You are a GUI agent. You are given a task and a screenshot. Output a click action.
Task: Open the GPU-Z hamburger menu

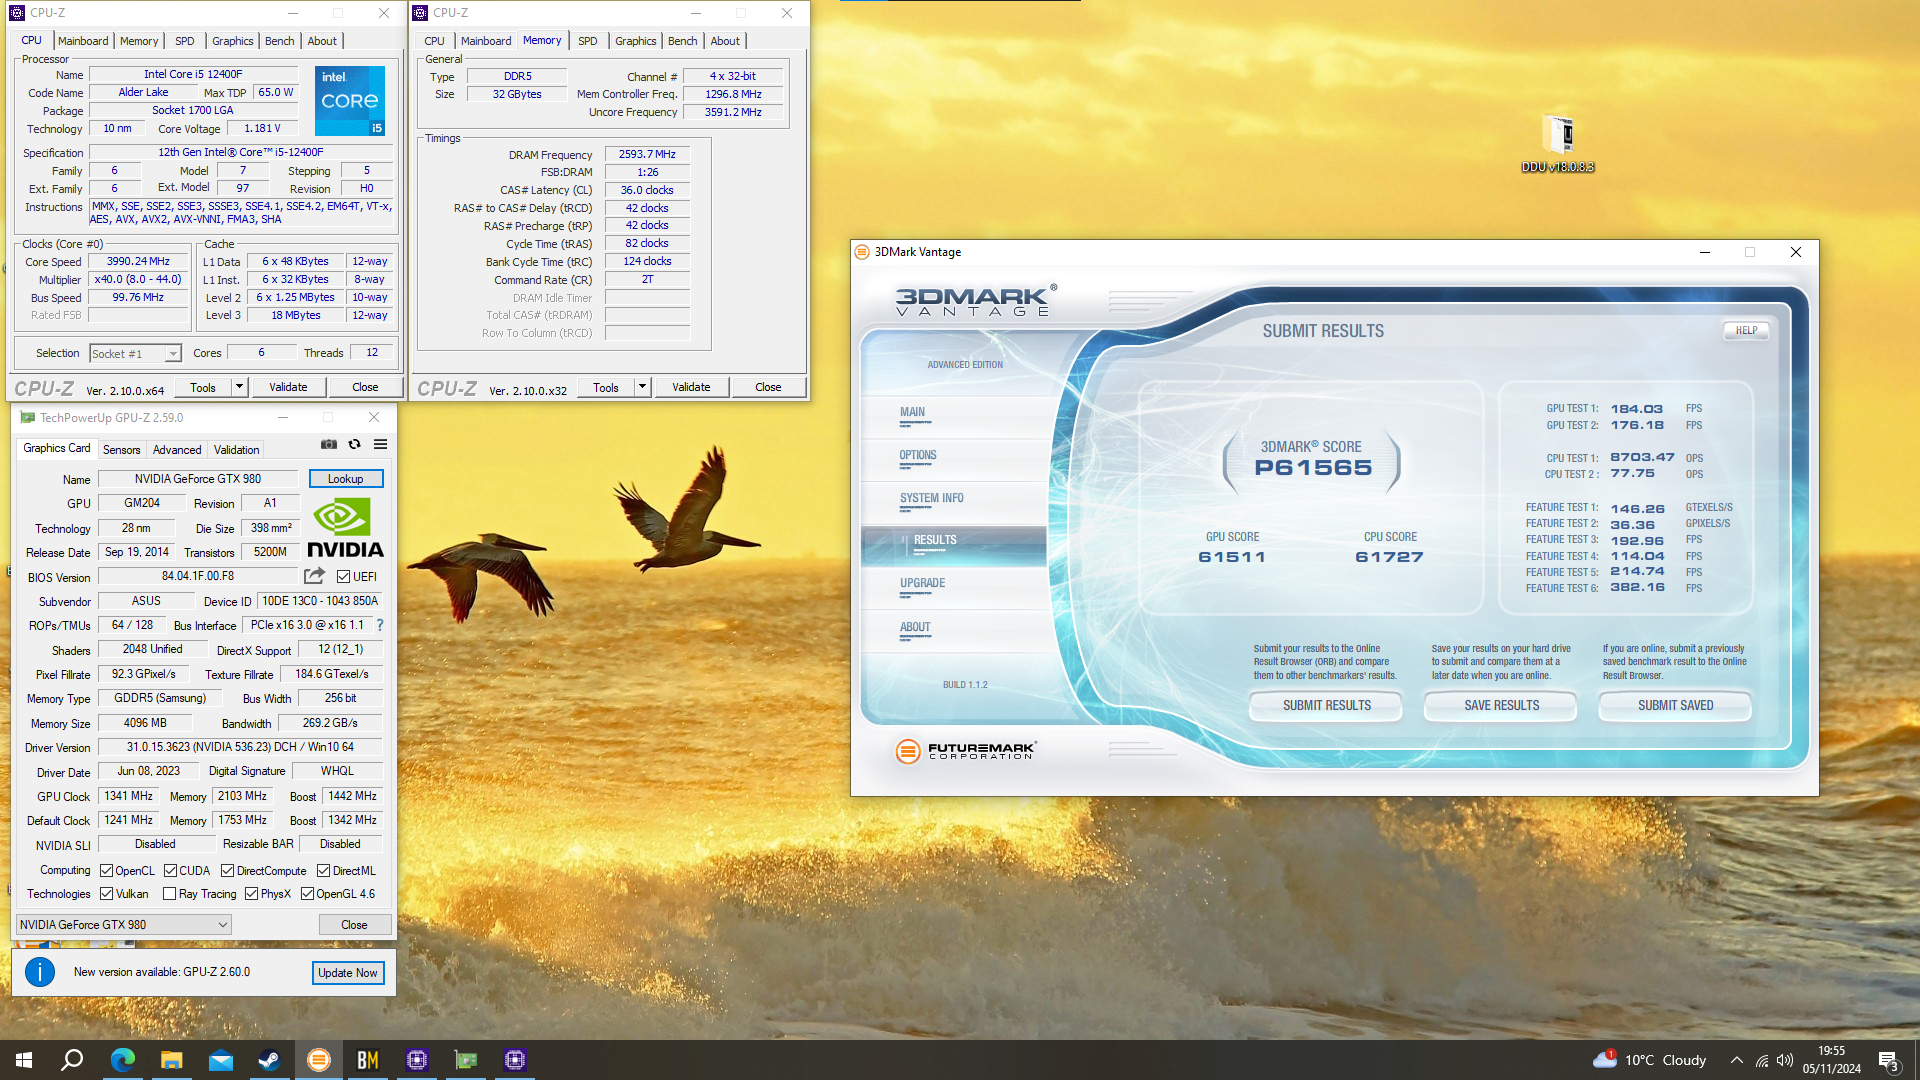[x=380, y=444]
